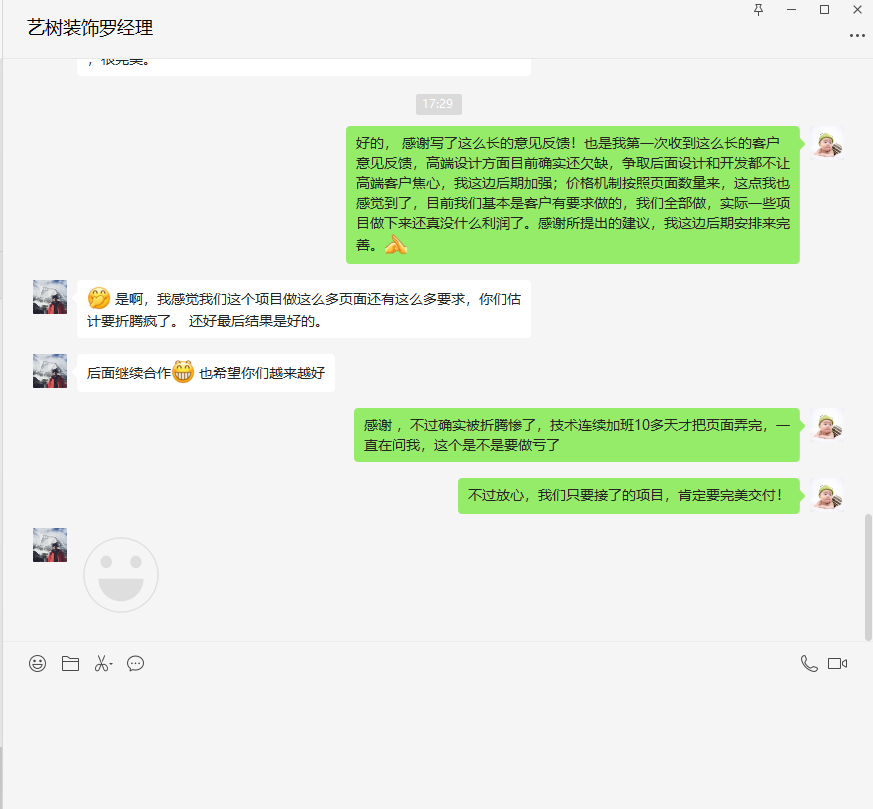Click the chat title 艺树装饰罗经理

tap(91, 28)
